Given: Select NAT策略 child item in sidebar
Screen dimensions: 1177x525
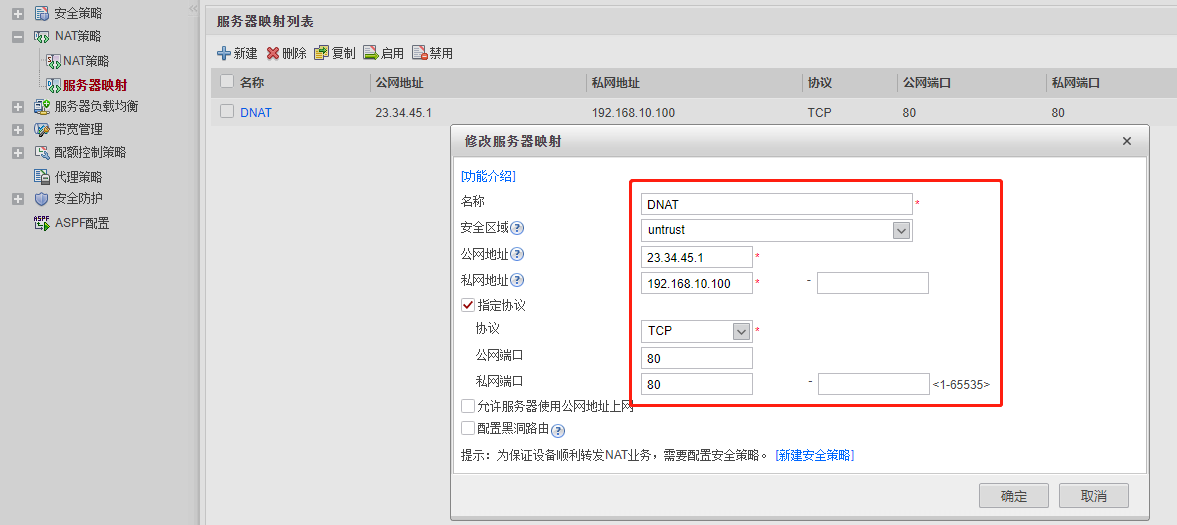Looking at the screenshot, I should coord(86,61).
